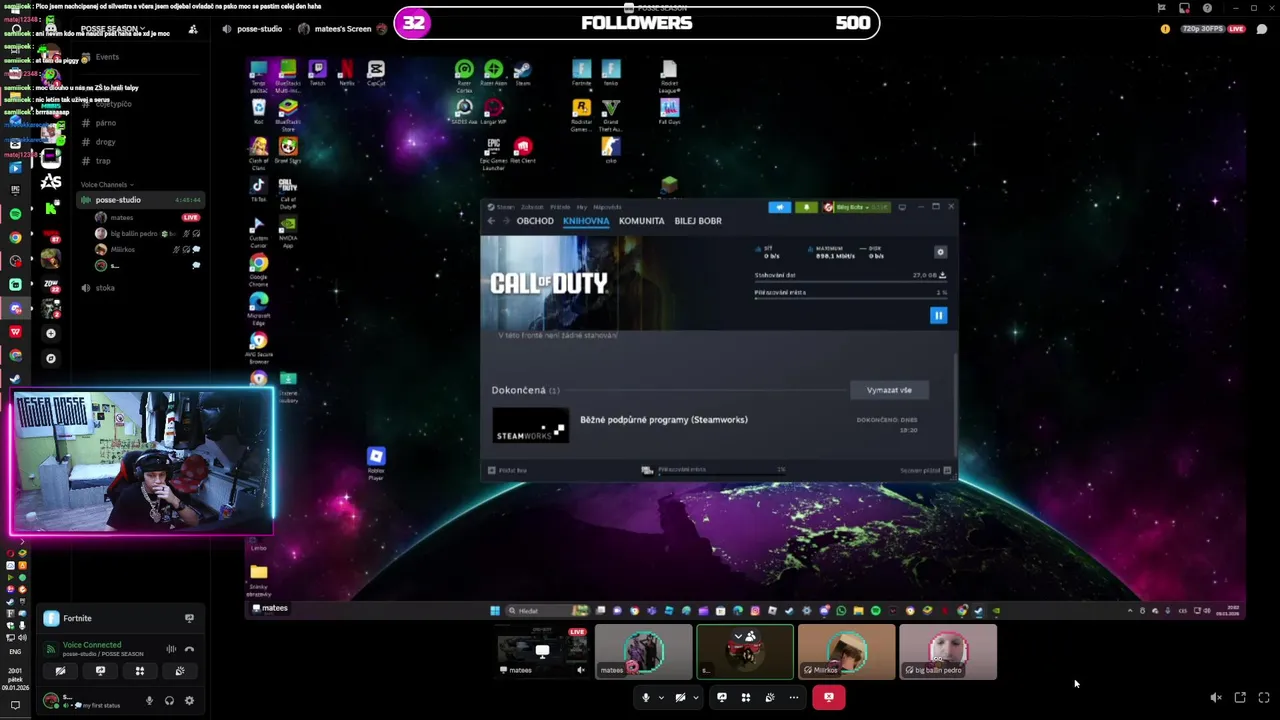This screenshot has height=720, width=1280.
Task: Open User Settings gear
Action: click(x=189, y=701)
